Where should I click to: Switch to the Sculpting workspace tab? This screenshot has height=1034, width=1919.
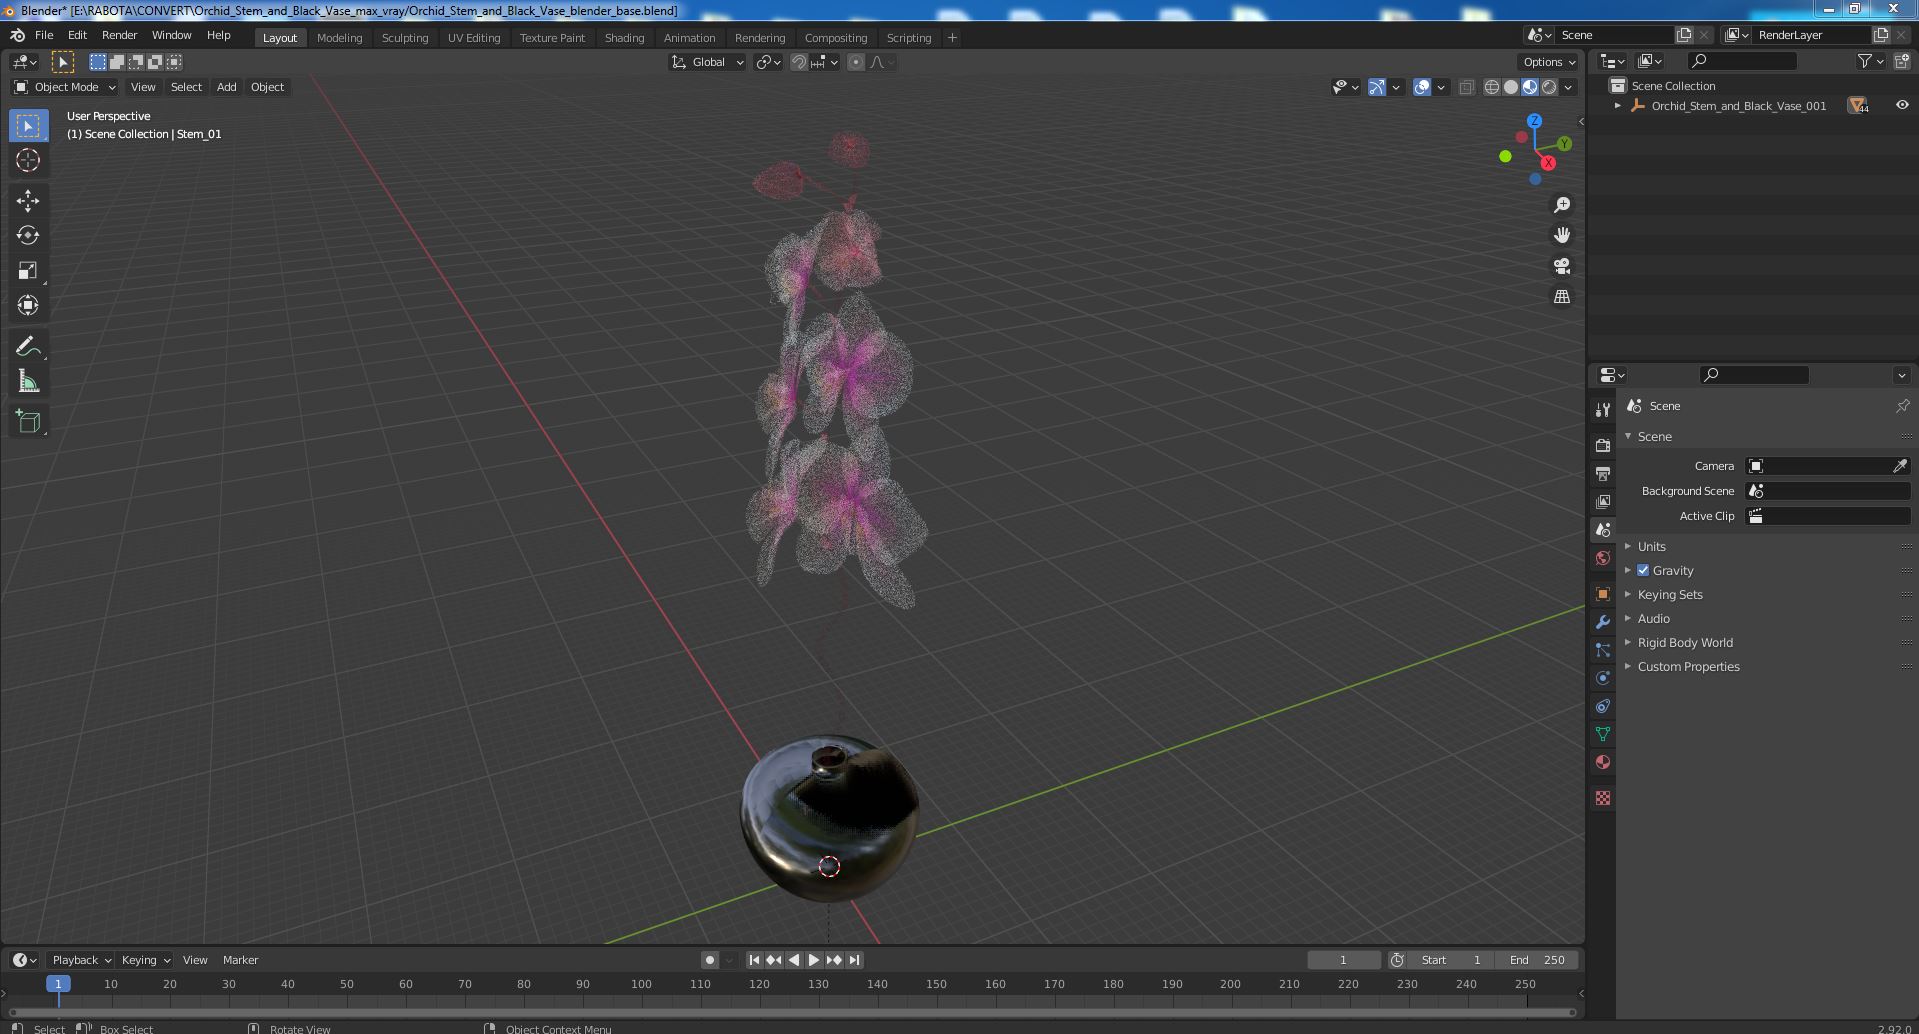(x=405, y=38)
